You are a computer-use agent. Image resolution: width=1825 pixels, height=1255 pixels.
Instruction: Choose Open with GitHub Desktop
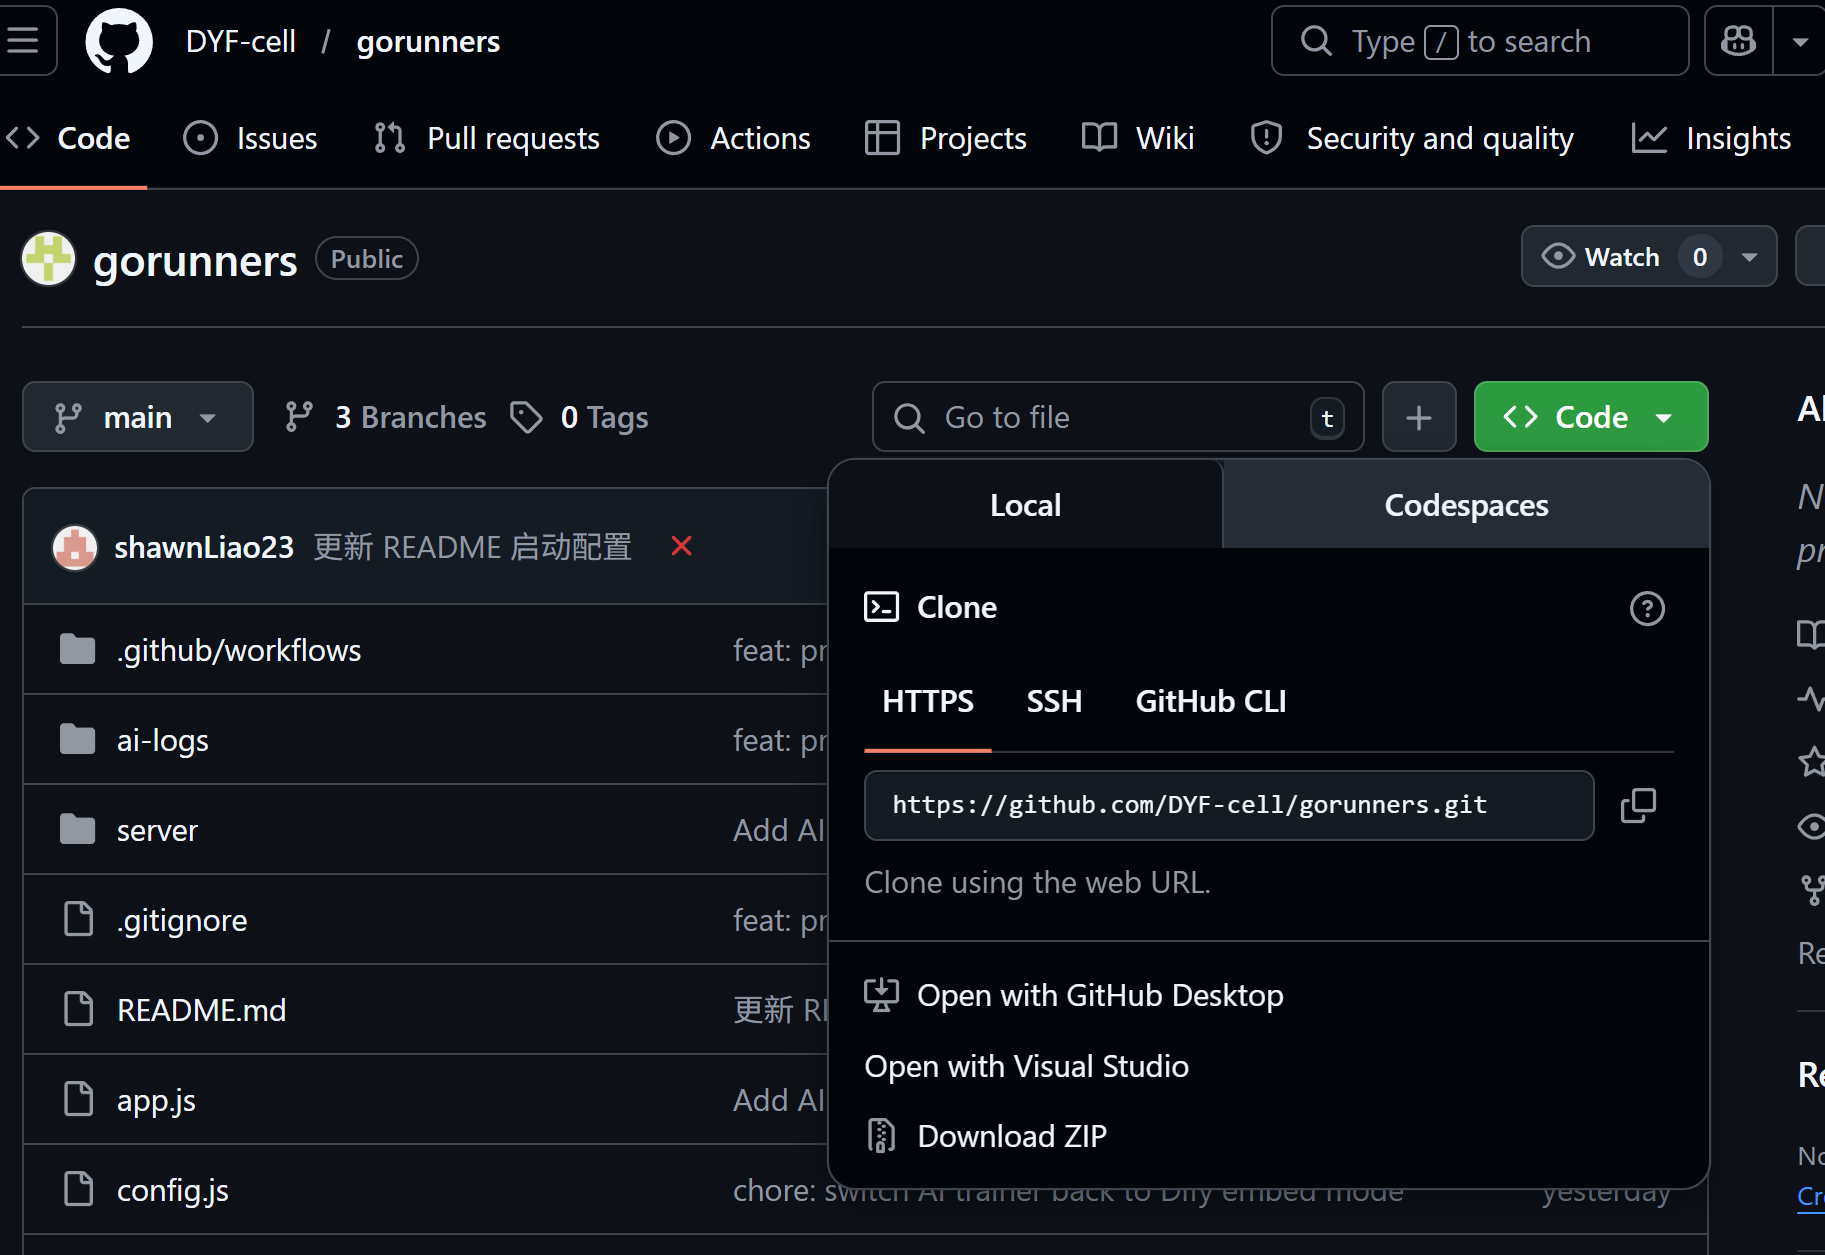[1074, 996]
